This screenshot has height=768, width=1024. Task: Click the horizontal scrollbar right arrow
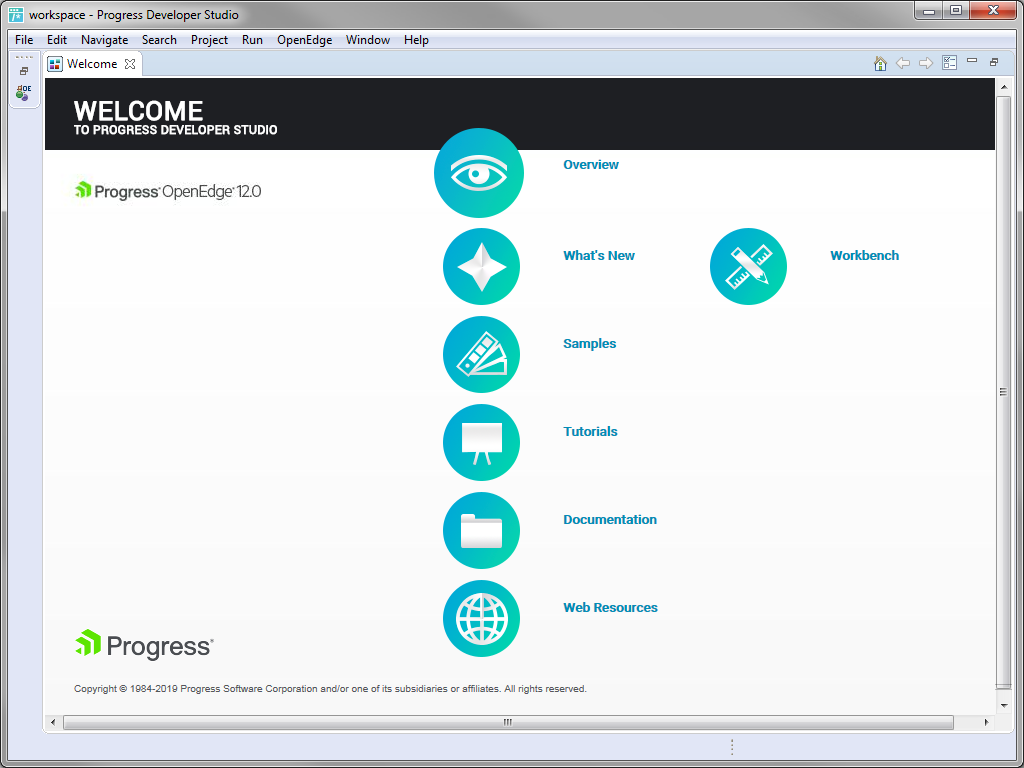[x=986, y=722]
